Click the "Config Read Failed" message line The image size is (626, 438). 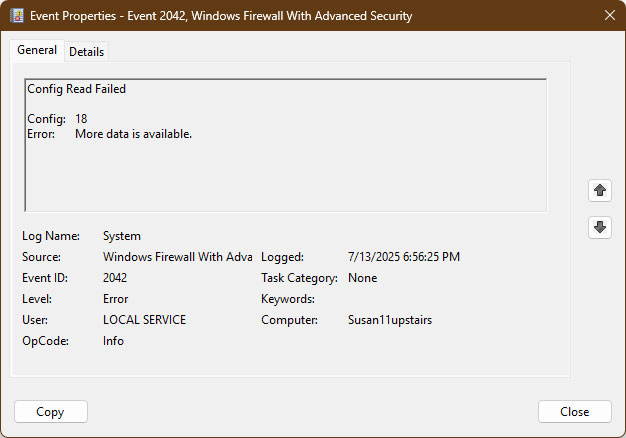pos(76,89)
